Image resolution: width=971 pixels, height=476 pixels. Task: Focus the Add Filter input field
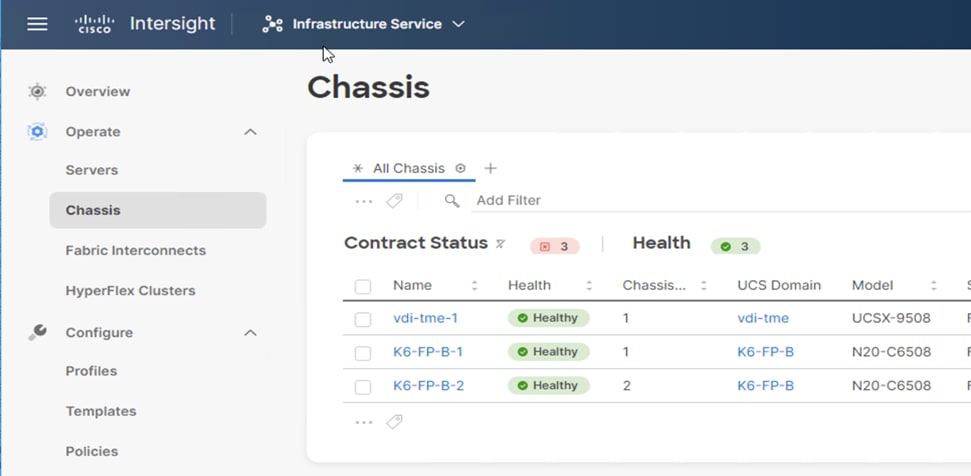click(x=721, y=201)
